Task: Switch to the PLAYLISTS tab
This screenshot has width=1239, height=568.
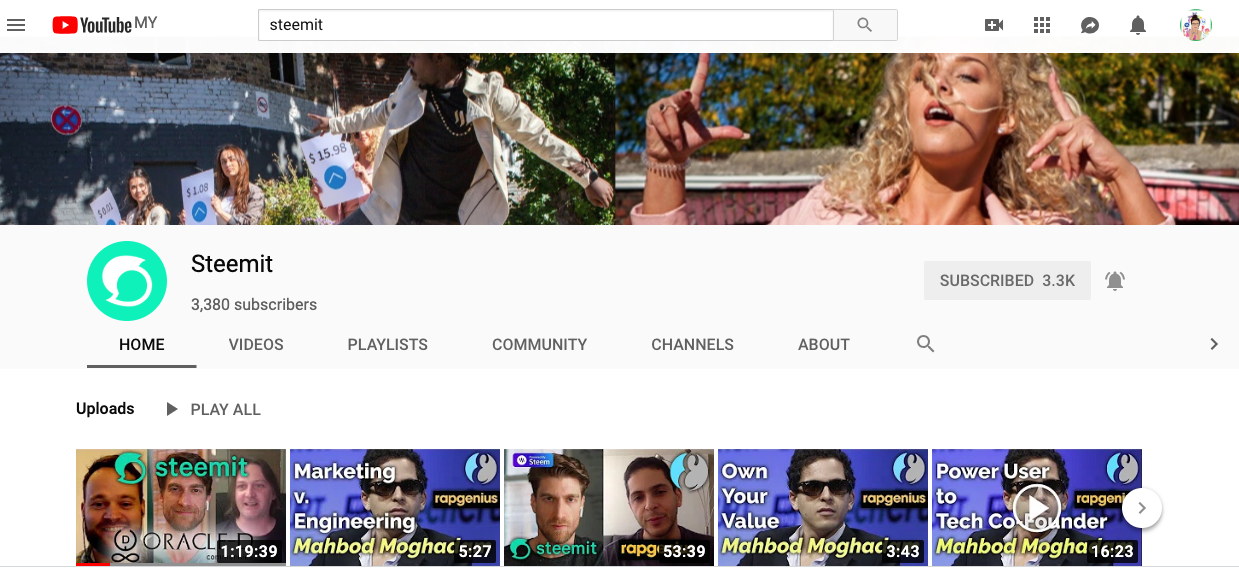Action: point(388,344)
